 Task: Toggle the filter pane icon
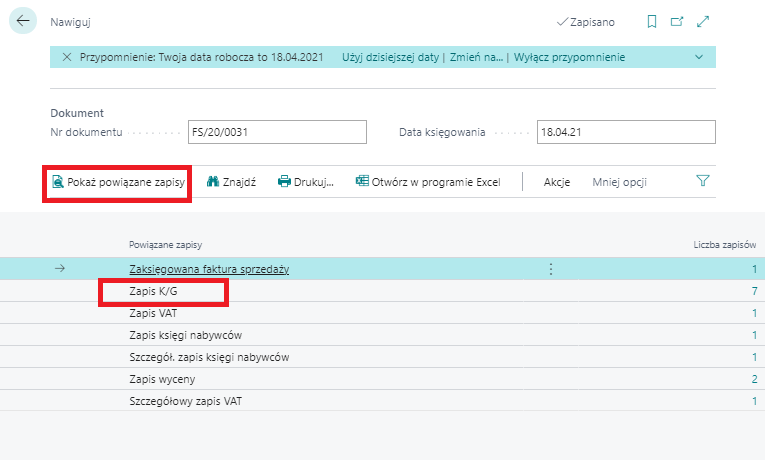[x=703, y=181]
